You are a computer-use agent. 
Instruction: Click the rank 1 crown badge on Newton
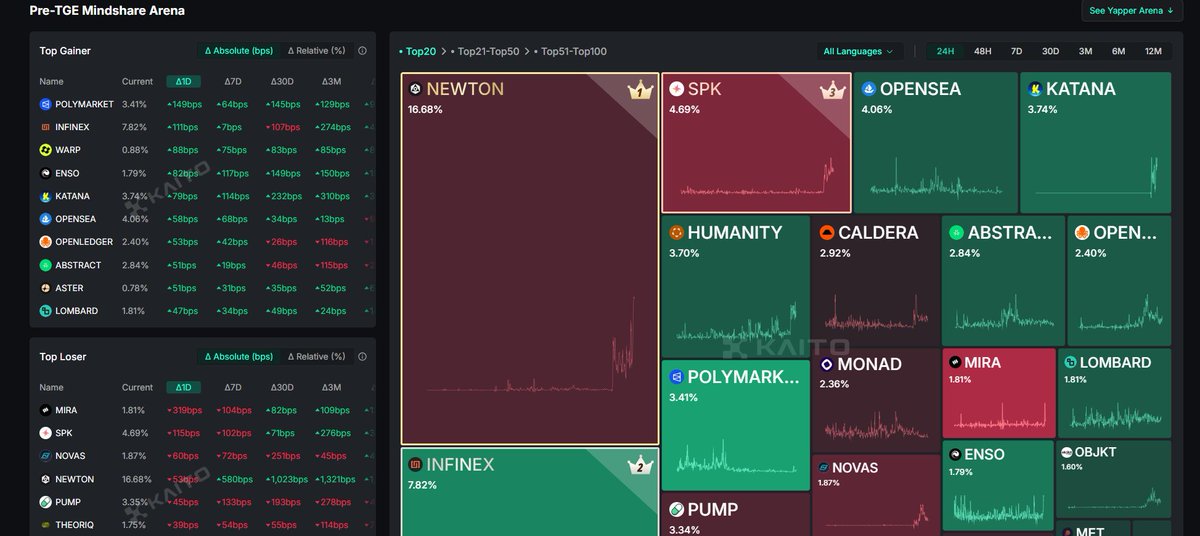[639, 92]
